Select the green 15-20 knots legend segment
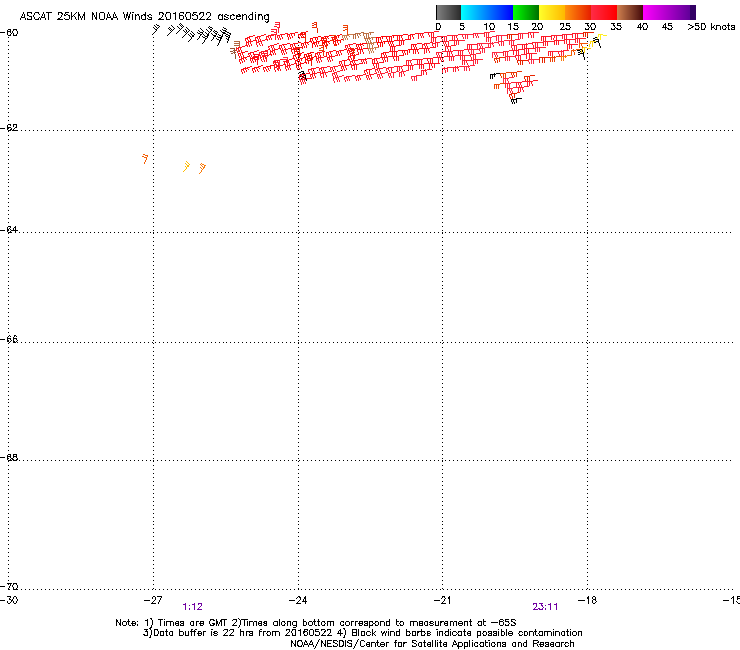Viewport: 740px width, 650px height. (526, 12)
